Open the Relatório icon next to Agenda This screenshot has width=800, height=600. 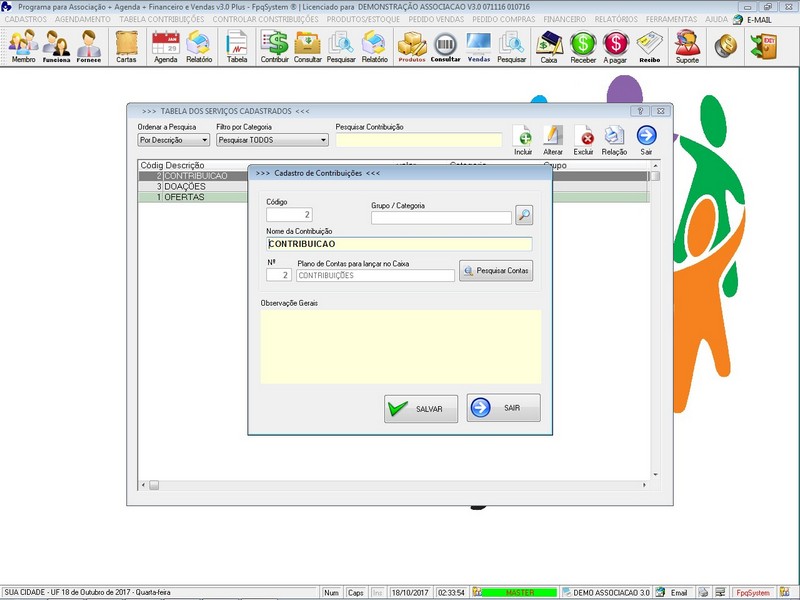[199, 46]
